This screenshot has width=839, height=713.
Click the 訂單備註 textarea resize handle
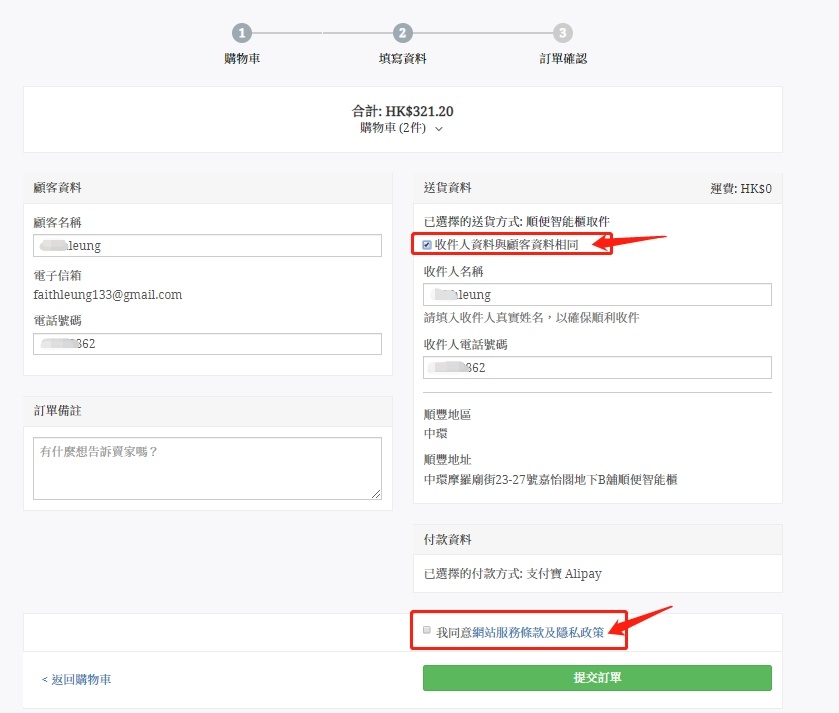(x=376, y=493)
